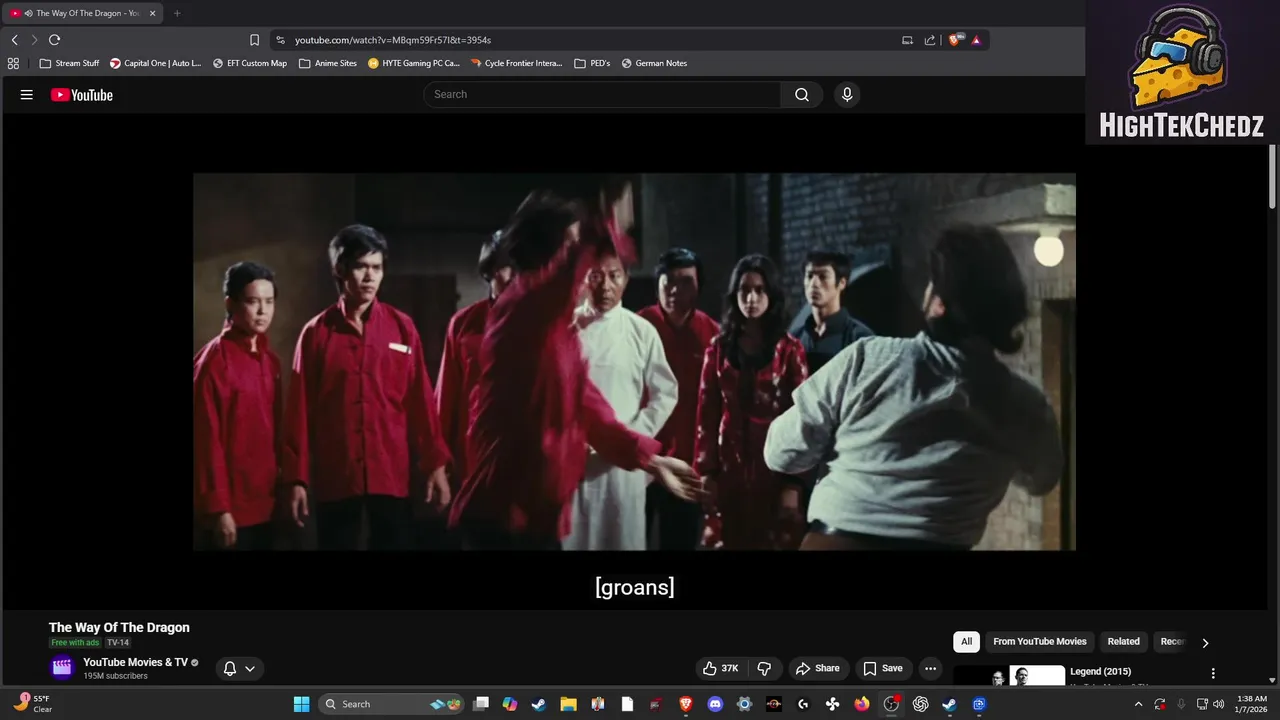This screenshot has height=720, width=1280.
Task: Click the "195M subscribers" text
Action: 115,676
